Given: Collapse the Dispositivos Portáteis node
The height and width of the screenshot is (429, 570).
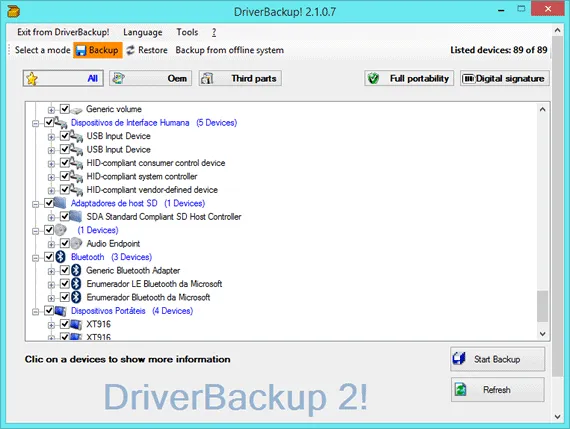Looking at the screenshot, I should (35, 312).
